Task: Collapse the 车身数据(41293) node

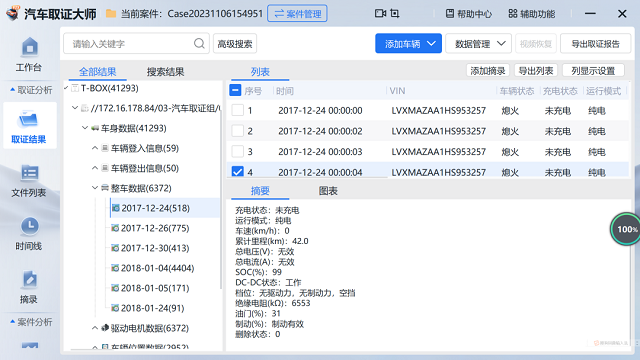Action: (85, 128)
